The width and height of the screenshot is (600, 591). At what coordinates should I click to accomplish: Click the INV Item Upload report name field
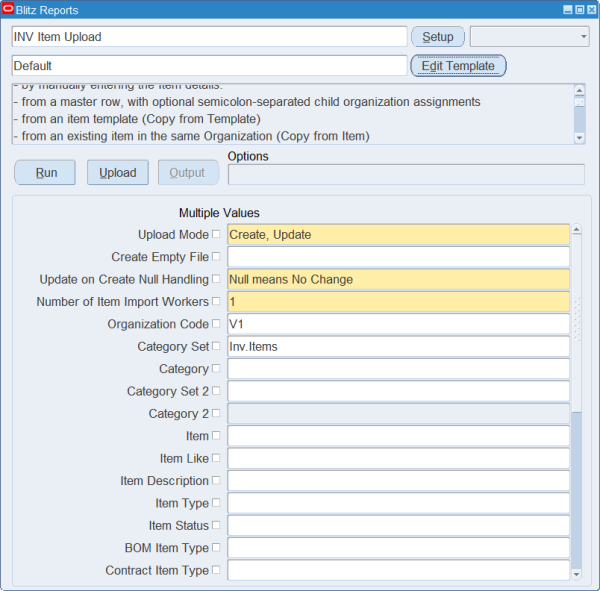pyautogui.click(x=209, y=37)
